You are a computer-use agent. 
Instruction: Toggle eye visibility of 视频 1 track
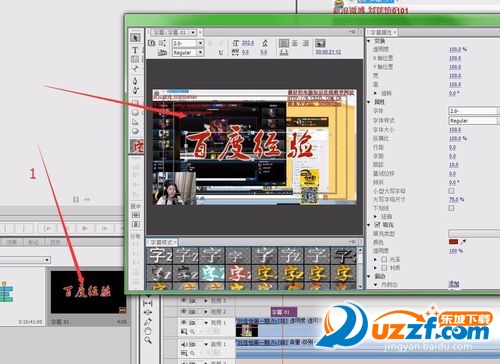(x=183, y=322)
